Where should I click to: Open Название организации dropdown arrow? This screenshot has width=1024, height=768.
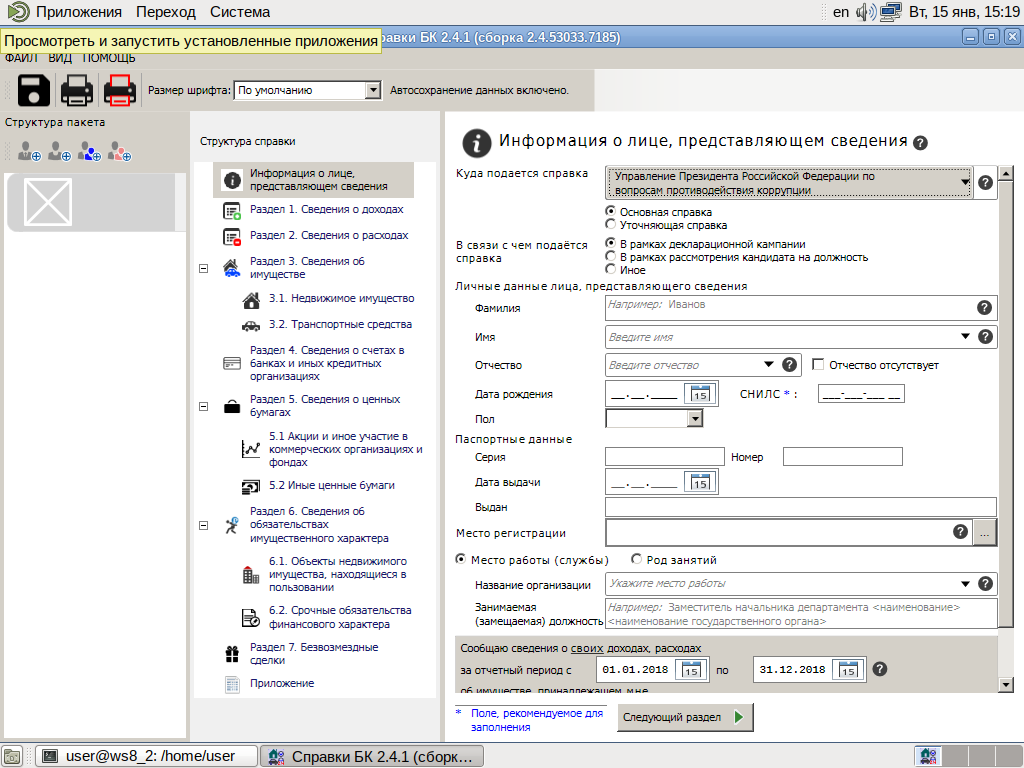[x=965, y=584]
